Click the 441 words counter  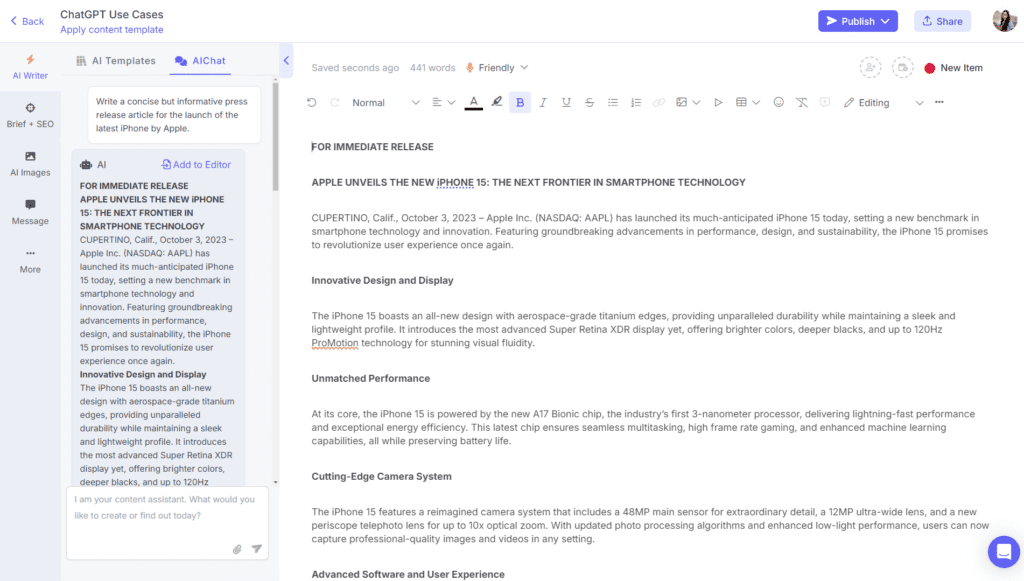[432, 68]
